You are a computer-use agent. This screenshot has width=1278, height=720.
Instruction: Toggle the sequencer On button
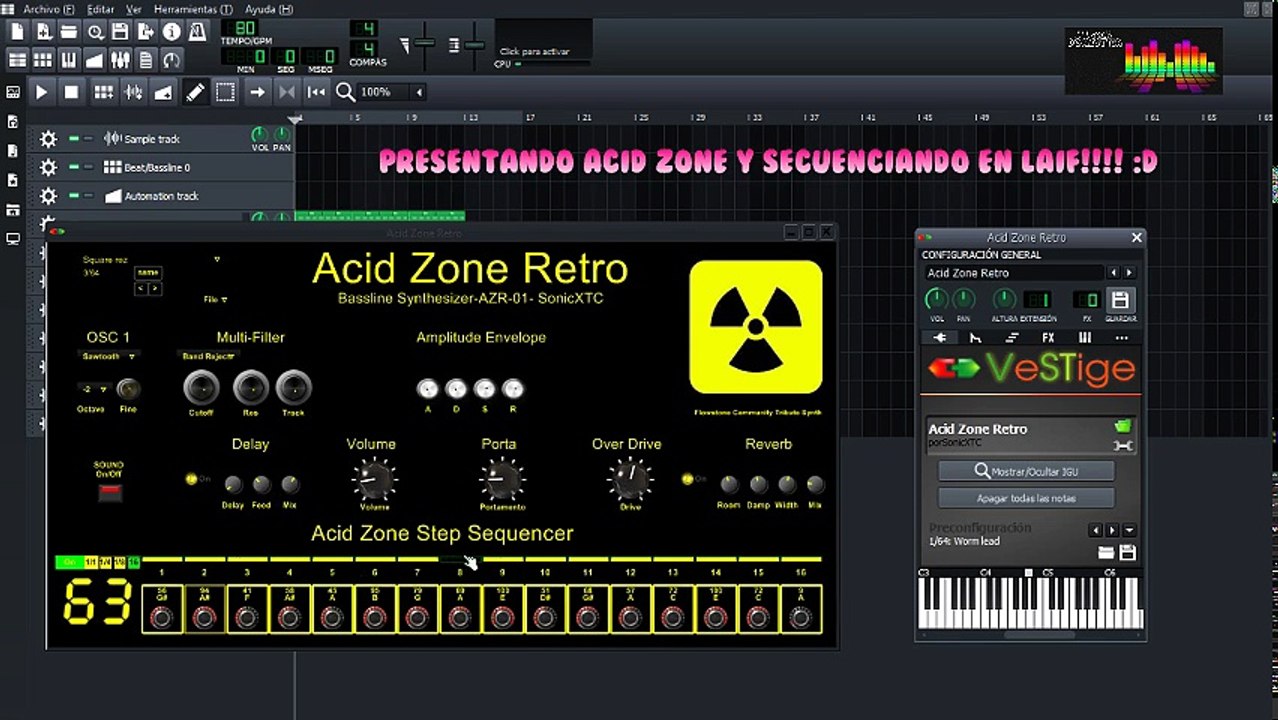pos(68,563)
